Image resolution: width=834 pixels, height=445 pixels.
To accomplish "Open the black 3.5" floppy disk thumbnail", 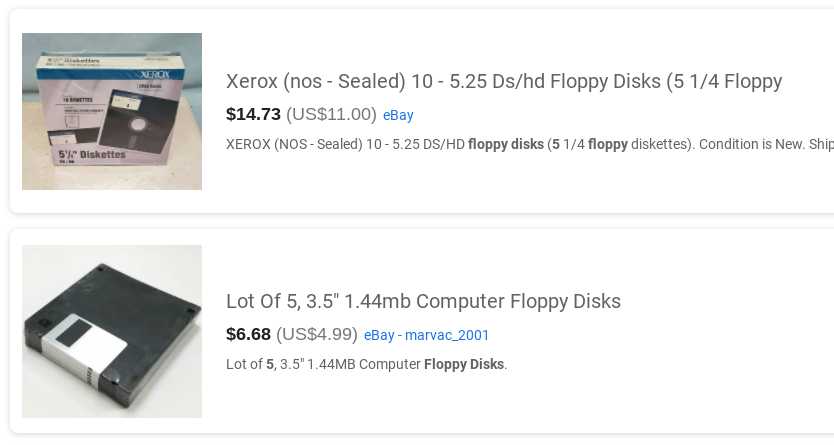I will (x=112, y=331).
